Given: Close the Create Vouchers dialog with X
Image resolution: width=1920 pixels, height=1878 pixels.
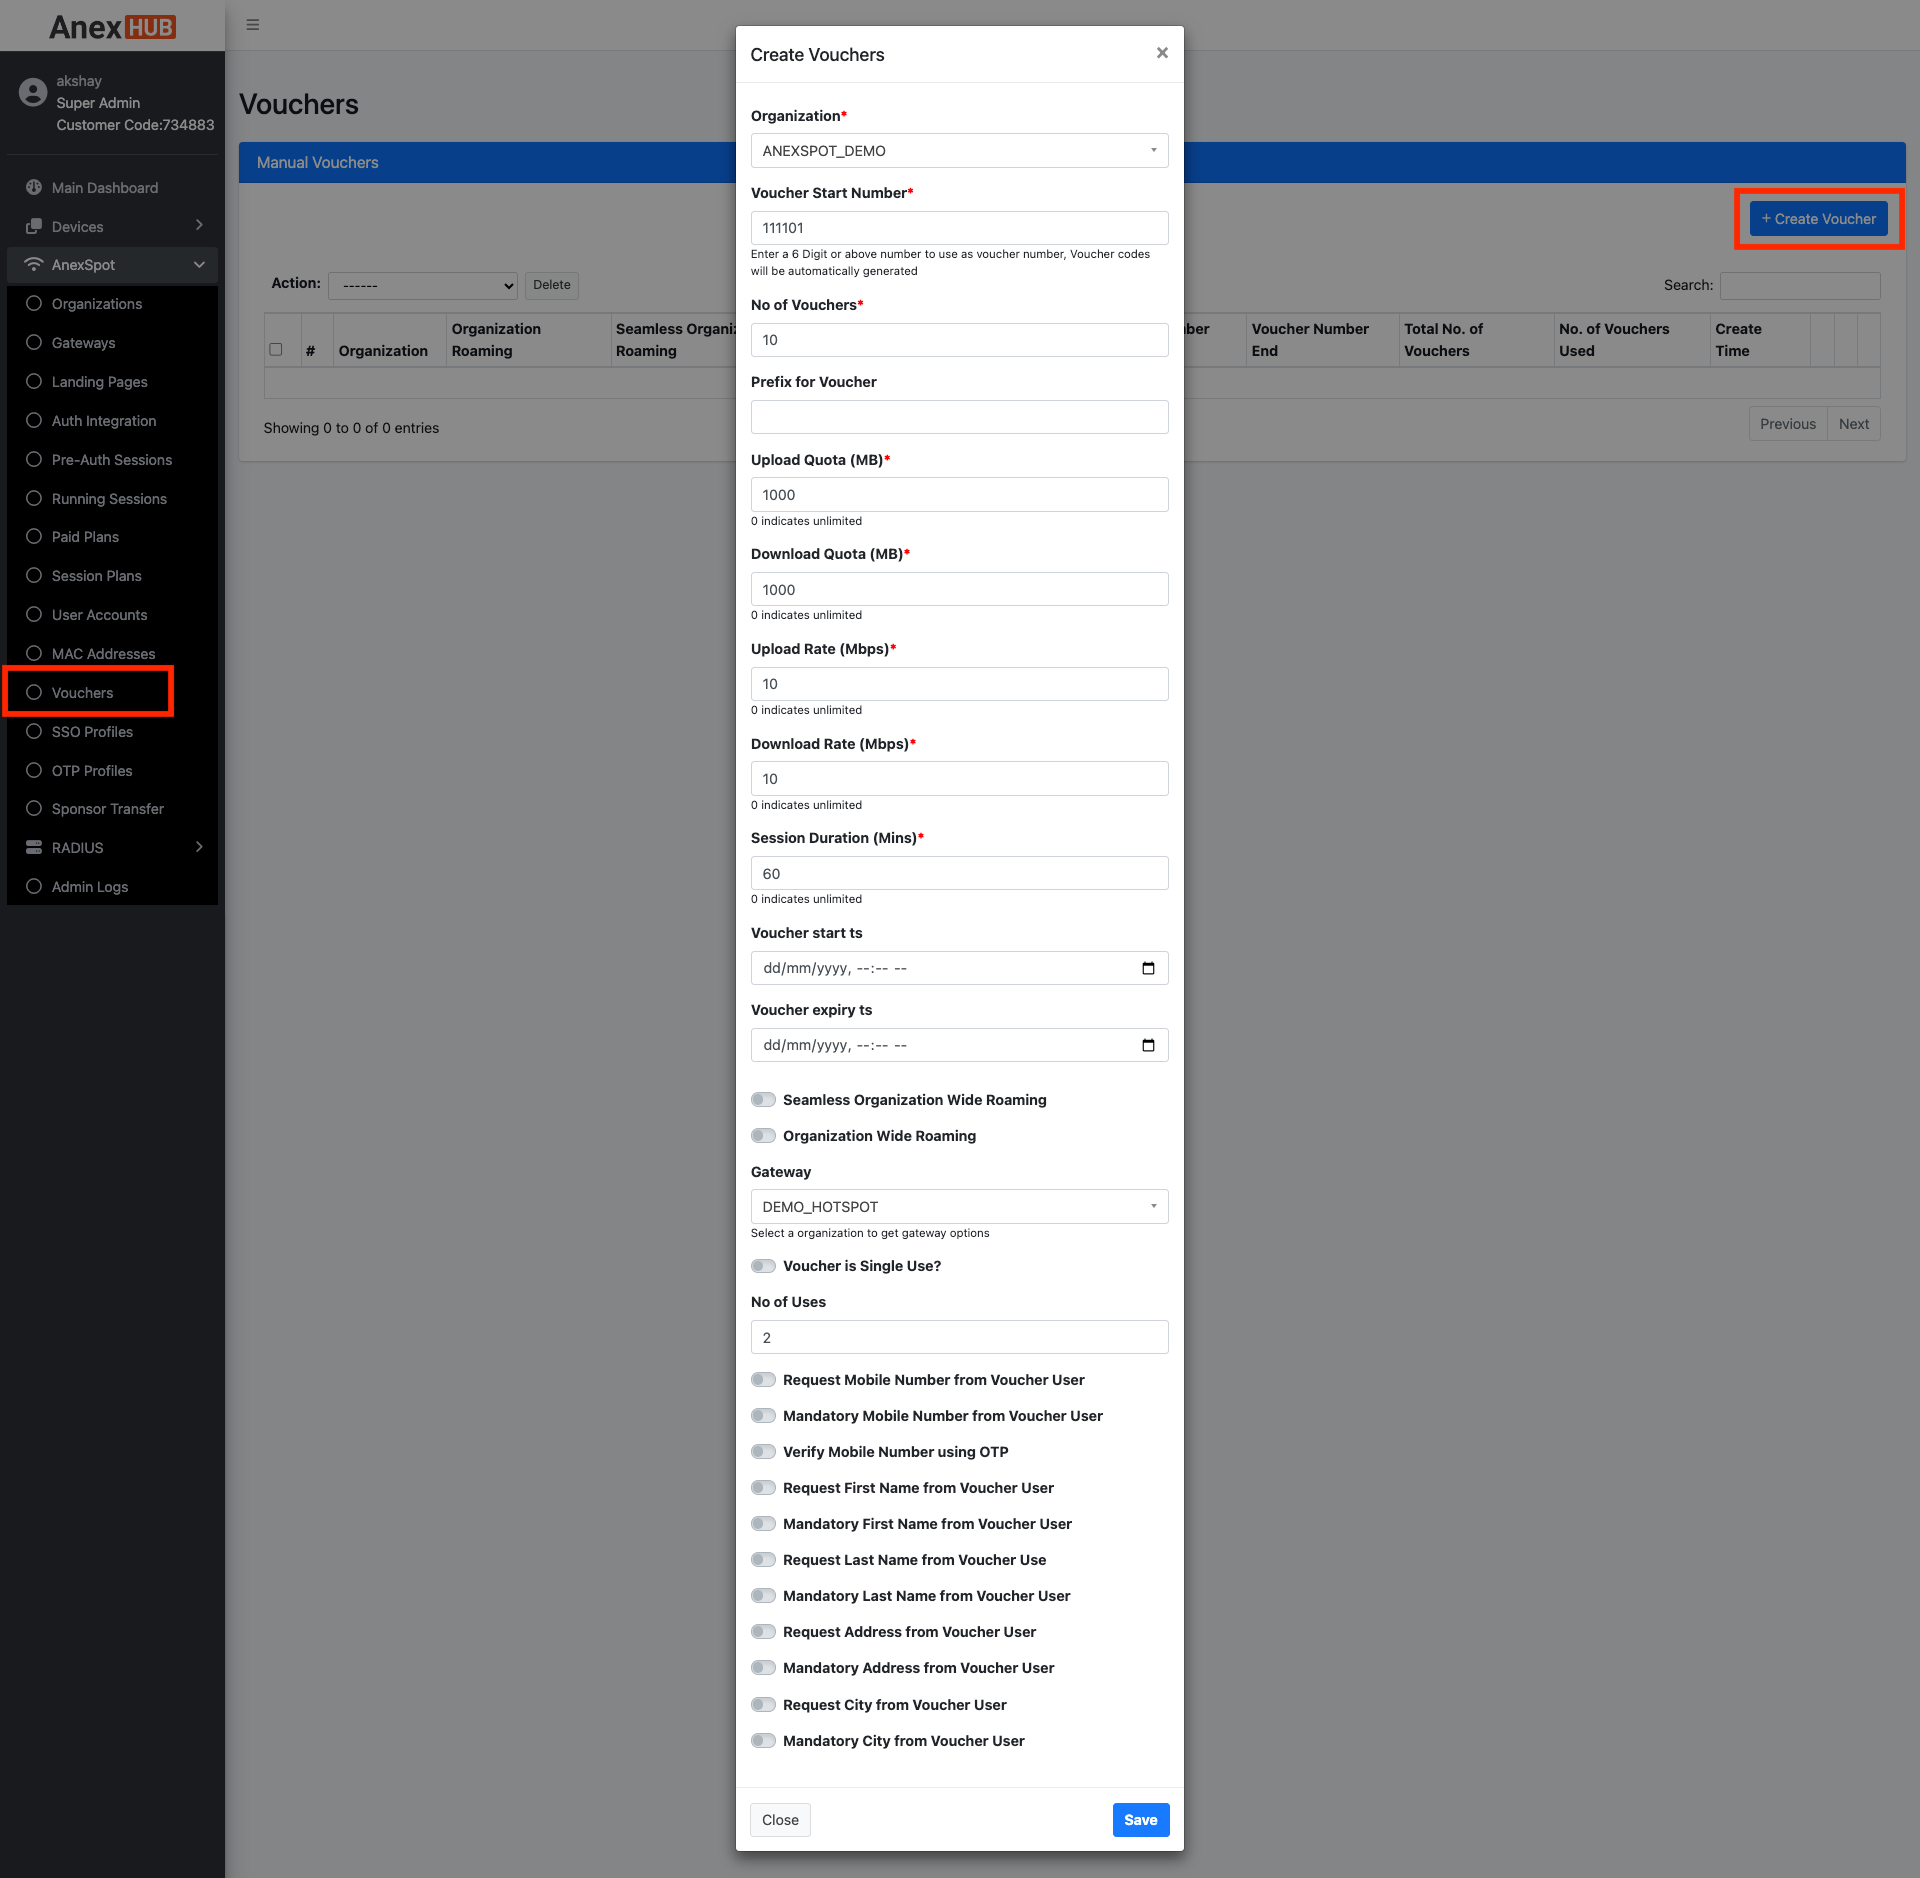Looking at the screenshot, I should (x=1162, y=53).
